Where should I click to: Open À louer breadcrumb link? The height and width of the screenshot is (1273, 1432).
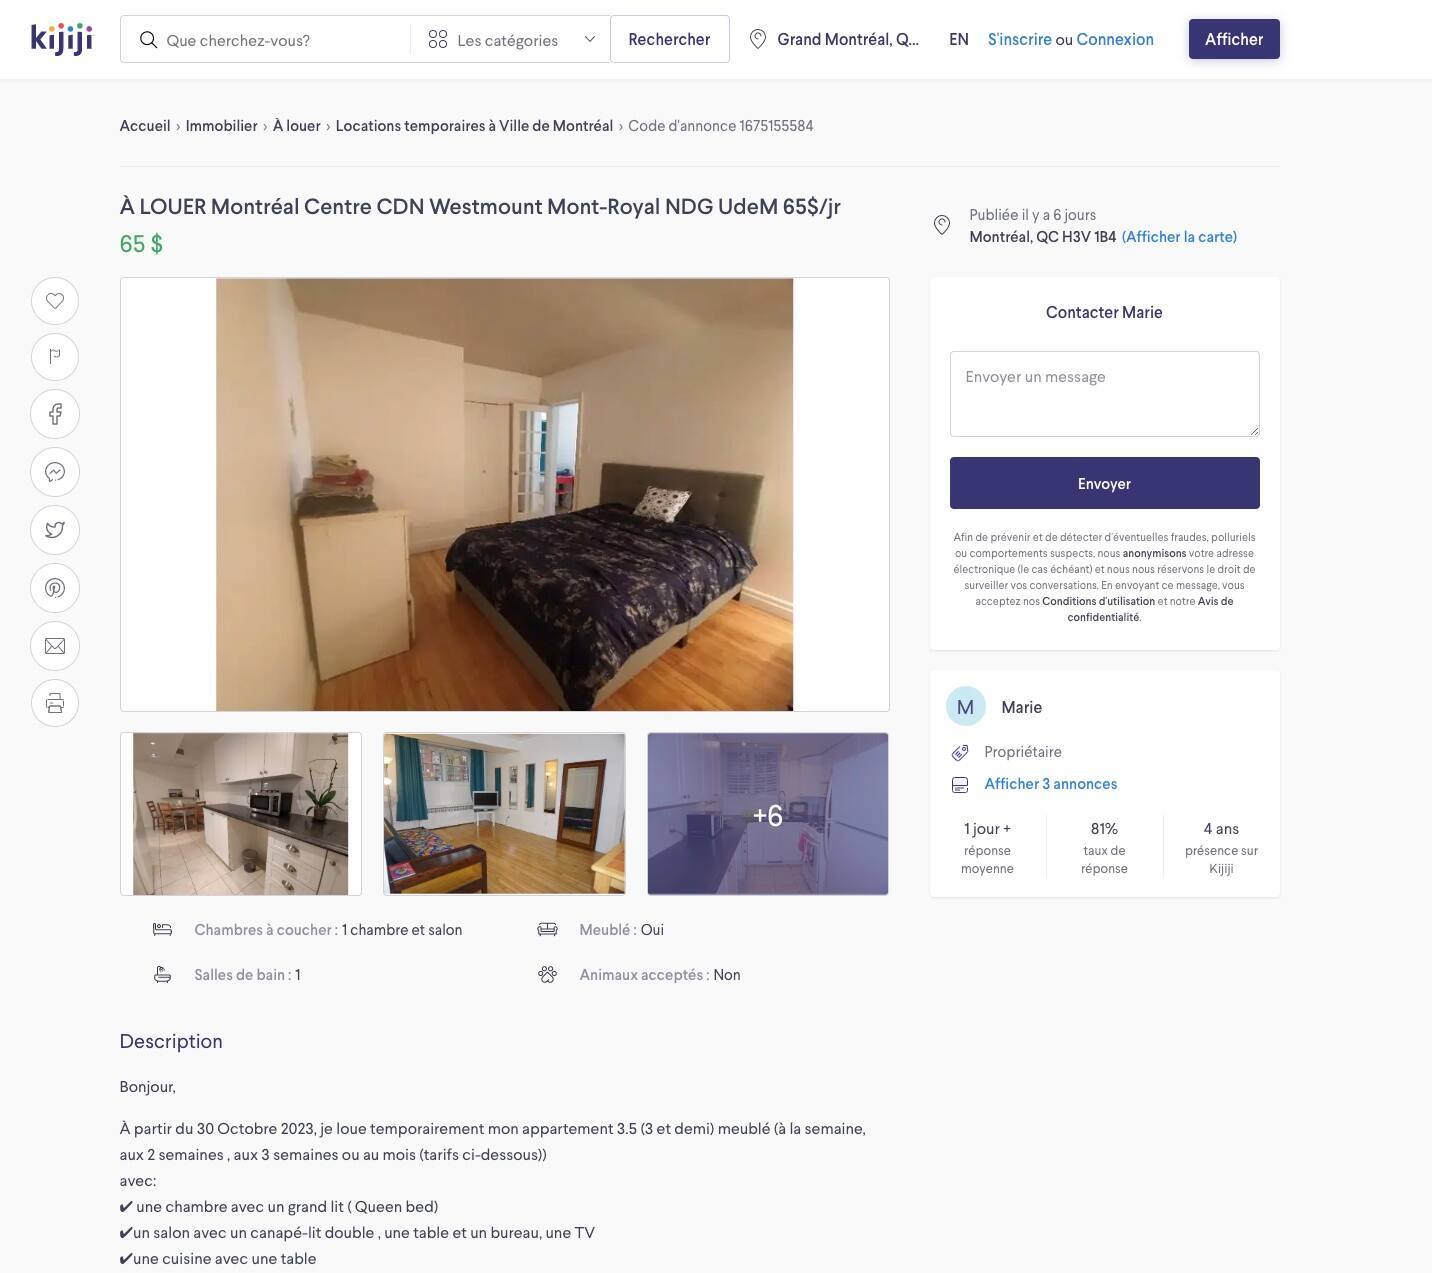coord(297,126)
